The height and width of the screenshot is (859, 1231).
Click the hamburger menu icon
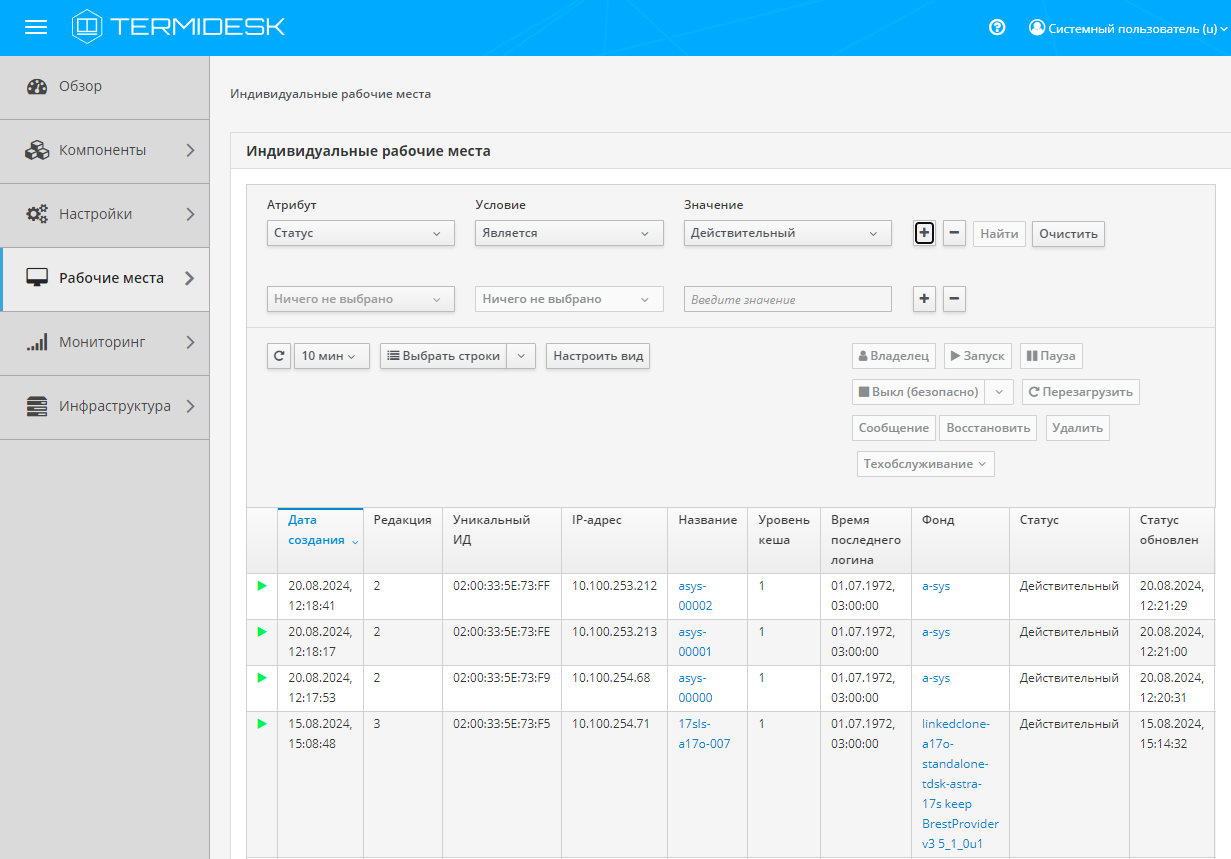click(36, 27)
